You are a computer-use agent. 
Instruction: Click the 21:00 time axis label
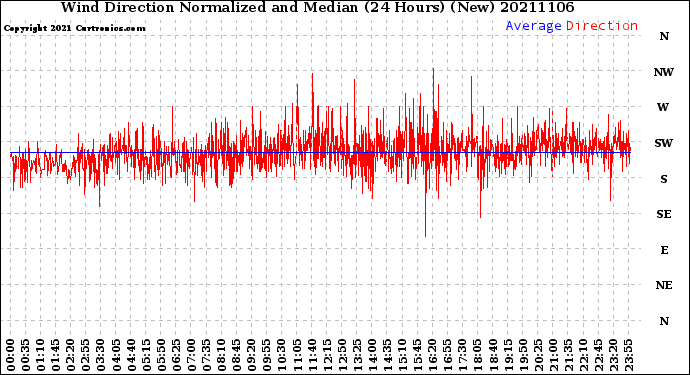coord(553,355)
